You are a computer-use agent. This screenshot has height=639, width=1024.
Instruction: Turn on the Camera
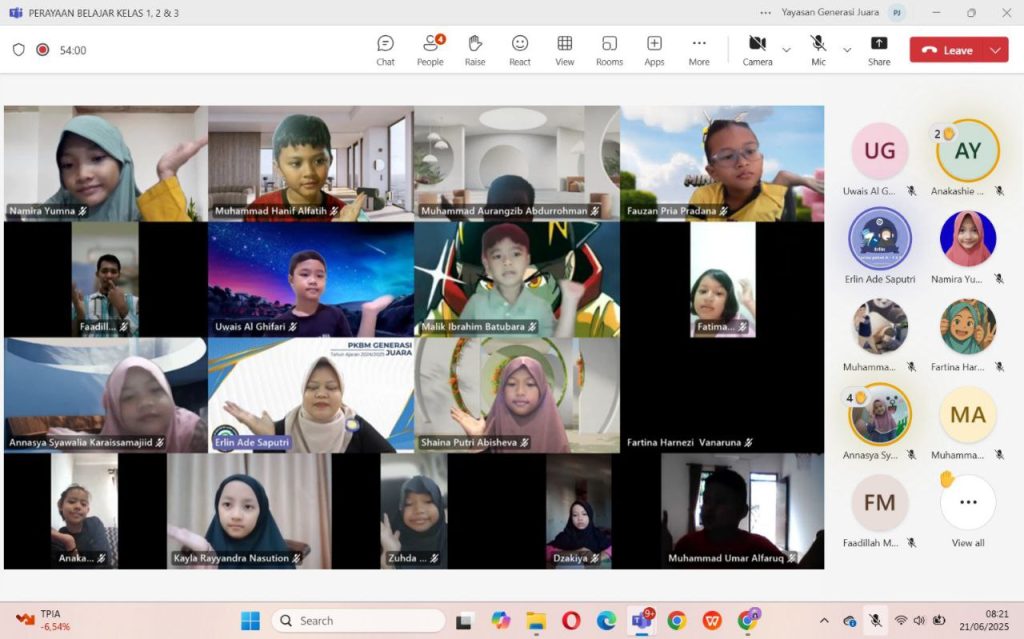tap(758, 50)
